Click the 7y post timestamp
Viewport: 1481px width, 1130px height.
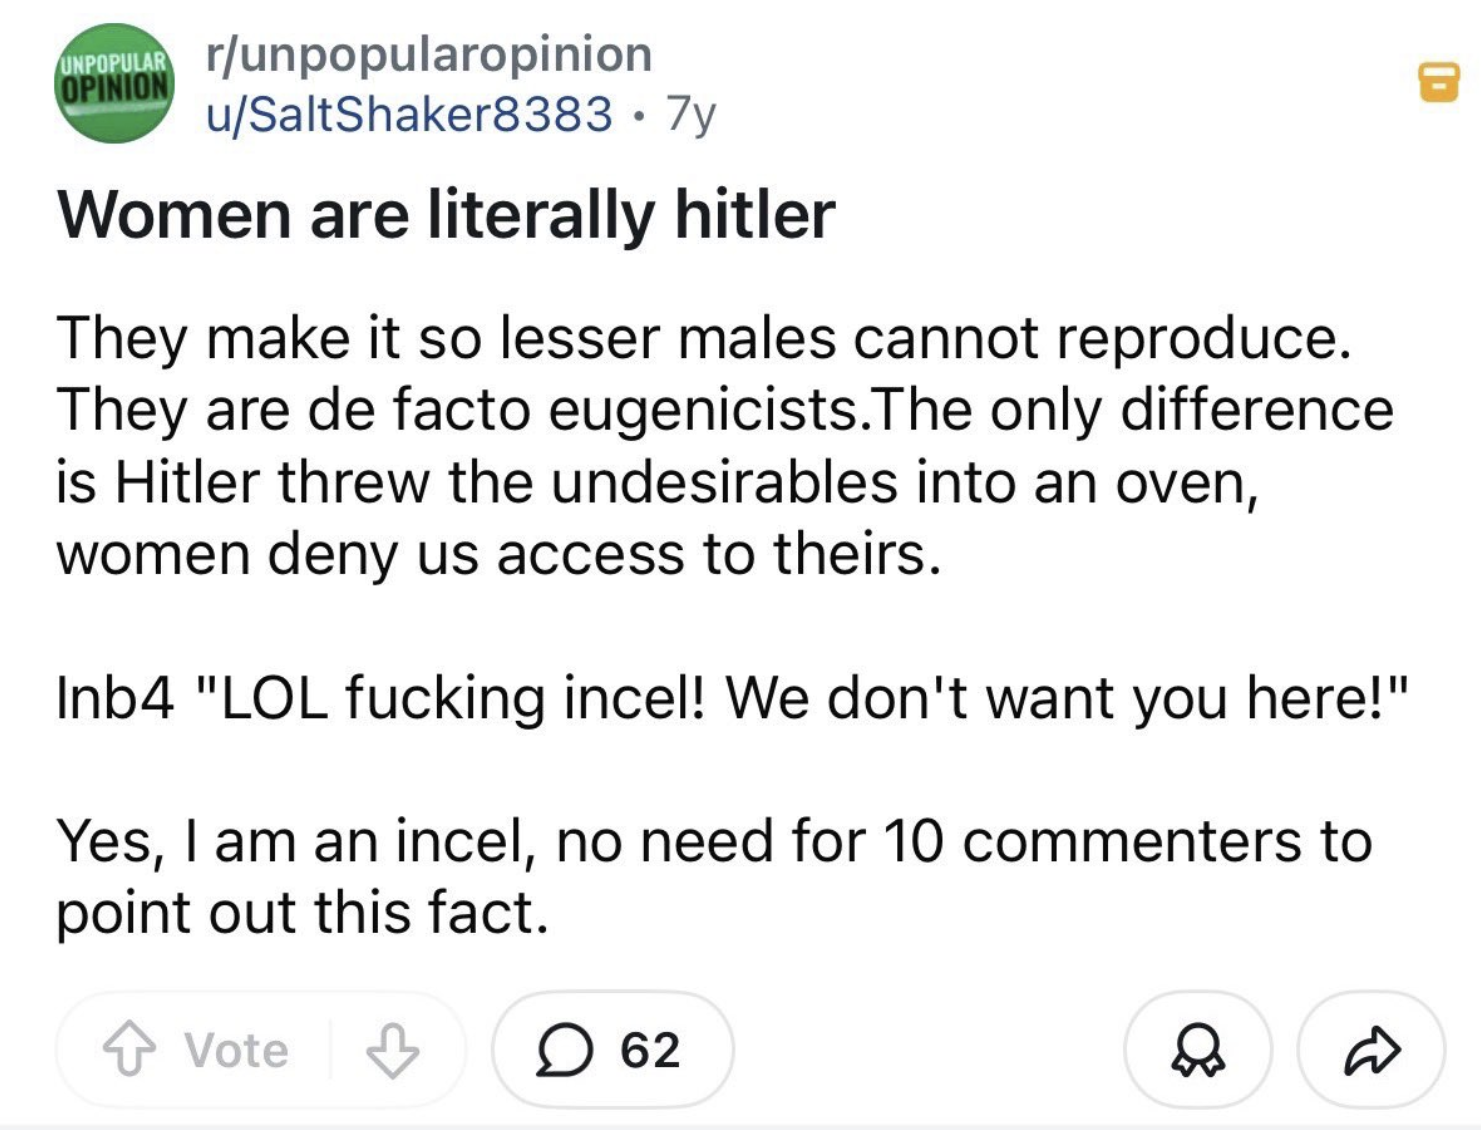691,114
